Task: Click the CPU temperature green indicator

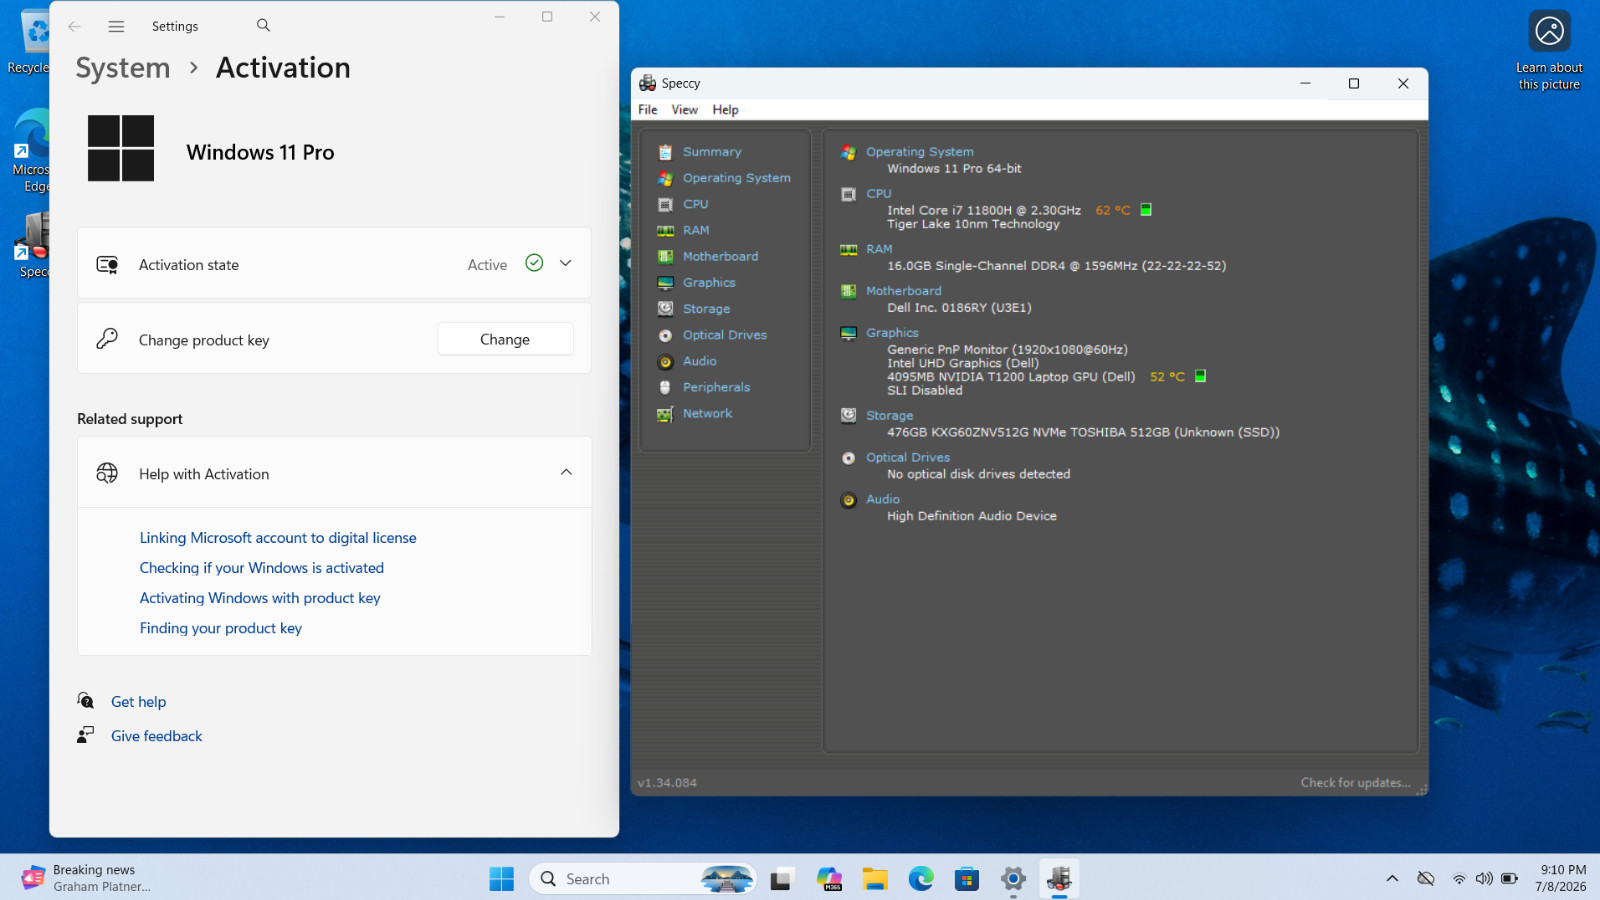Action: click(x=1146, y=210)
